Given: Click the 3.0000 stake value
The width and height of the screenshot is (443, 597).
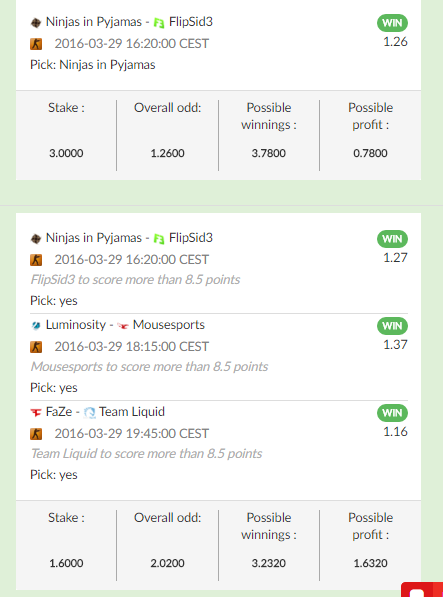Looking at the screenshot, I should point(66,153).
